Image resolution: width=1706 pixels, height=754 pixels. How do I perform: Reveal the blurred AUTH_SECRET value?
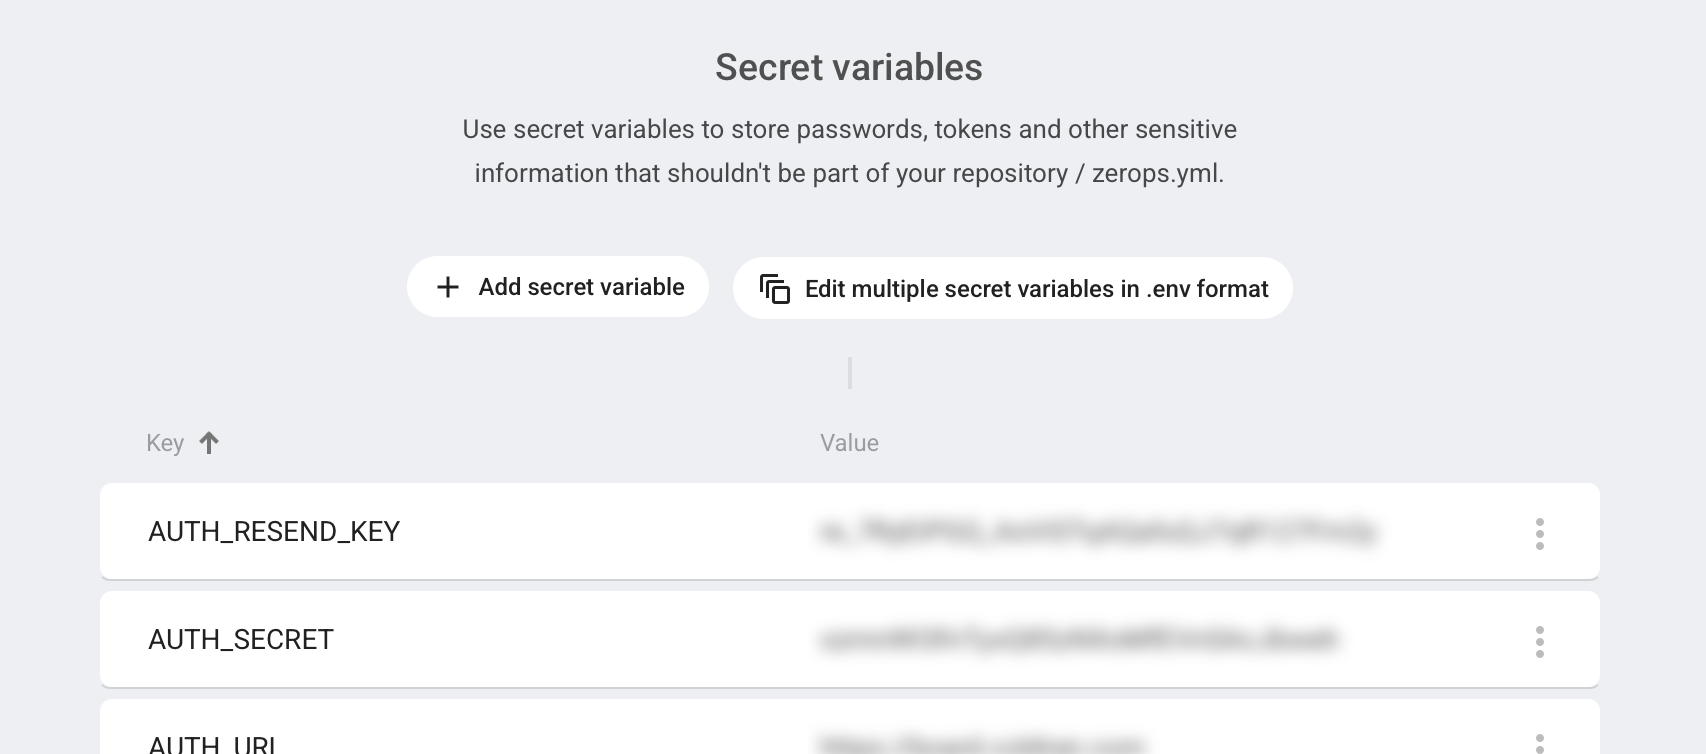(x=1077, y=640)
